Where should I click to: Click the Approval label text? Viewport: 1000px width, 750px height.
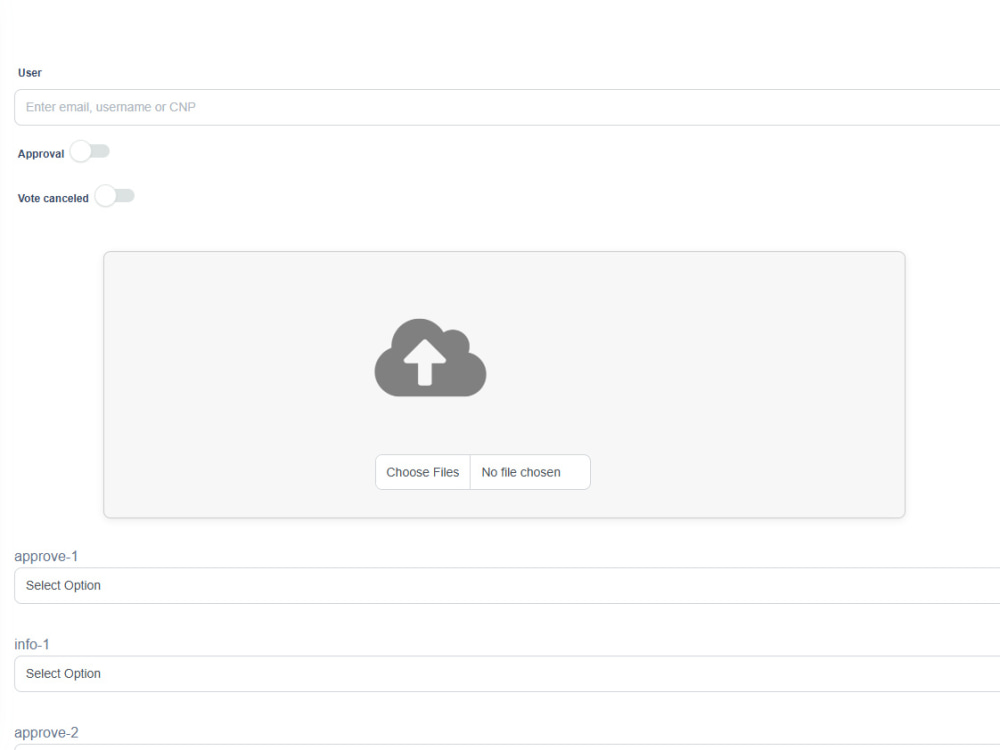[x=41, y=154]
